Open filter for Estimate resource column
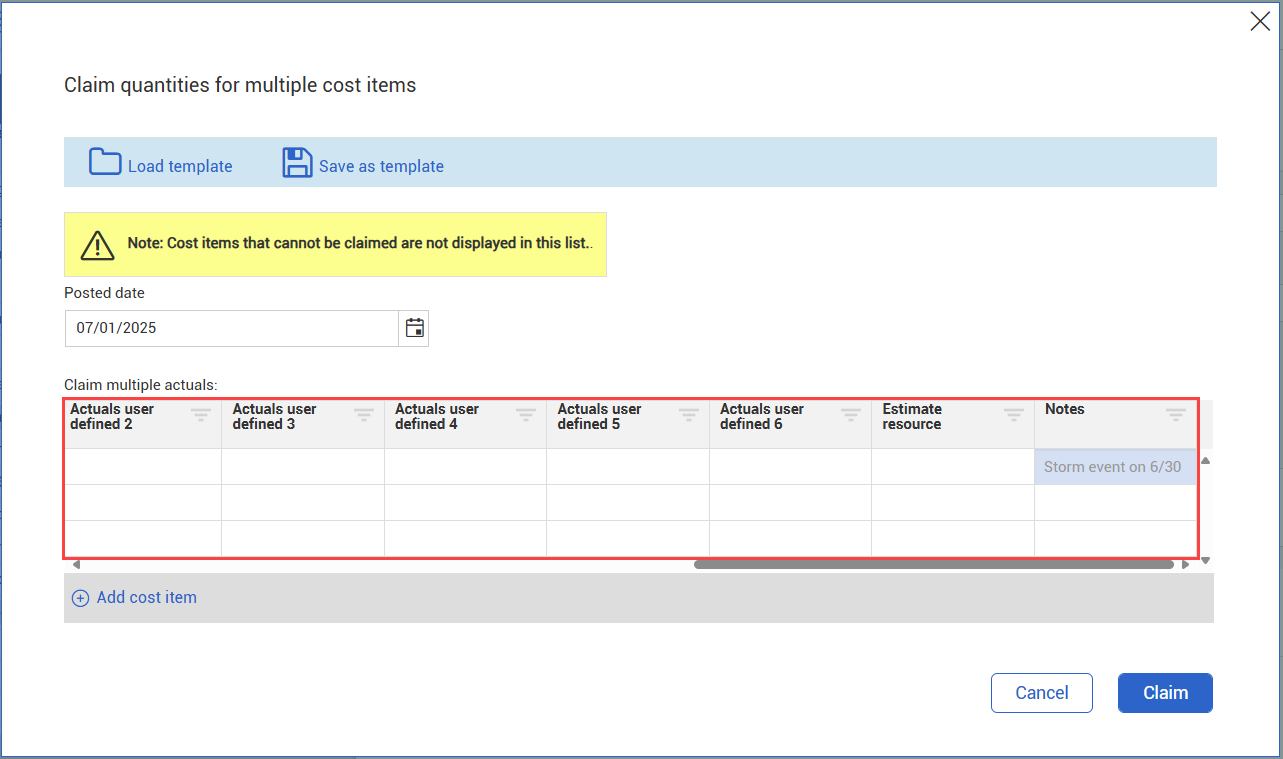The width and height of the screenshot is (1283, 759). (x=1014, y=414)
